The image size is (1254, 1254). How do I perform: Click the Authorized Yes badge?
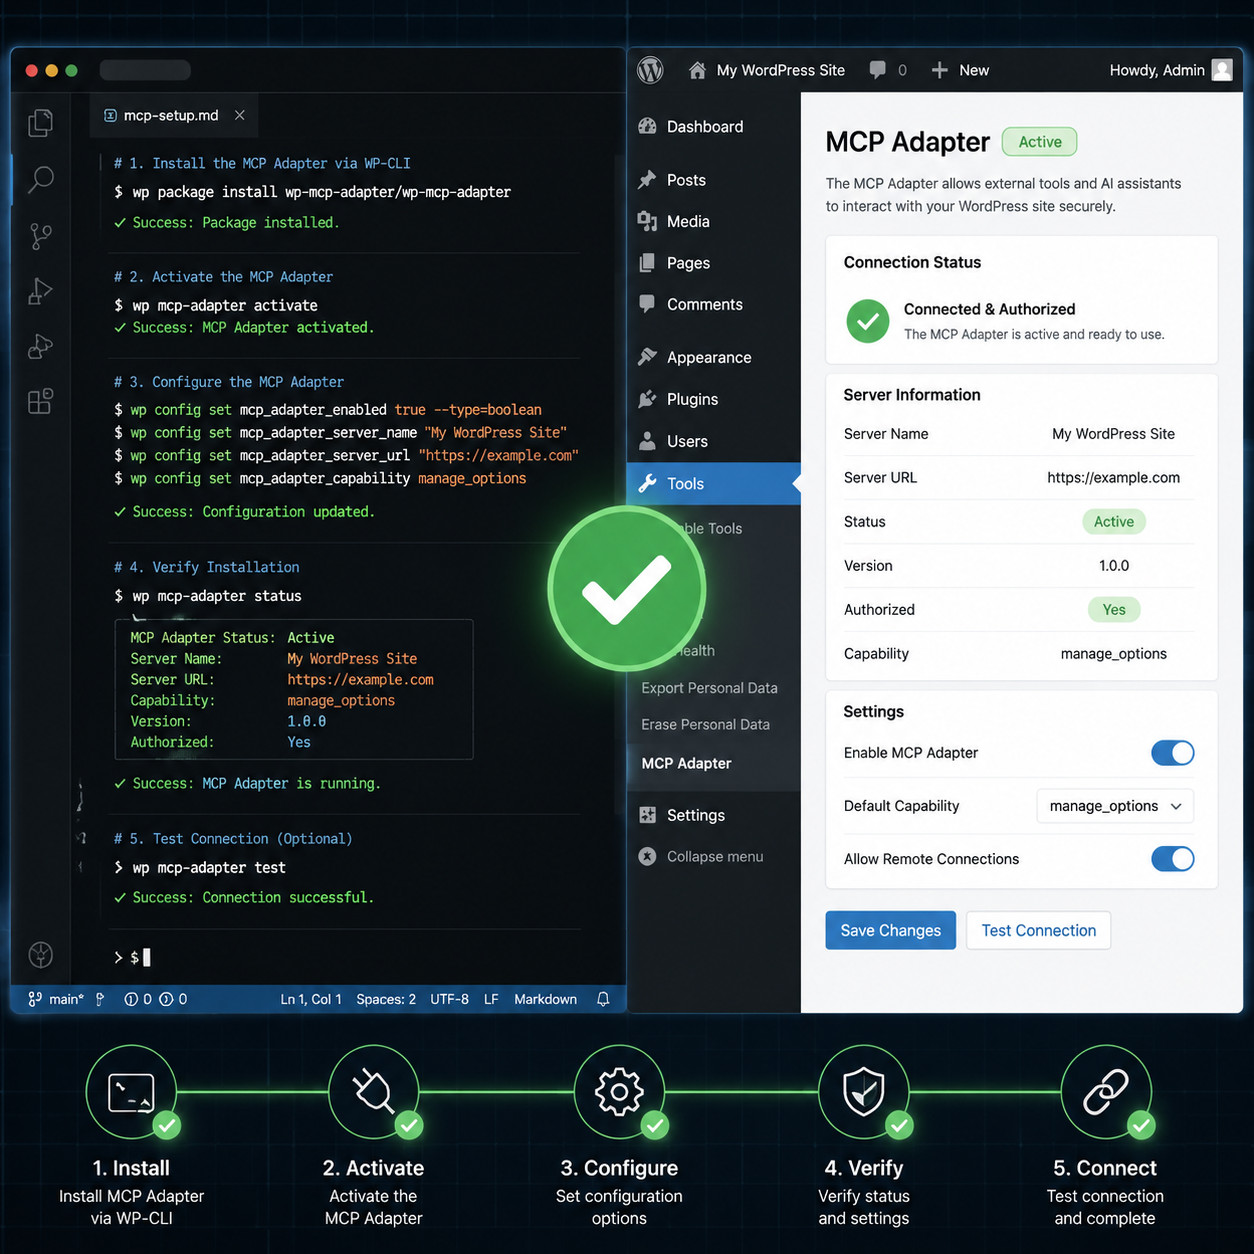1114,610
